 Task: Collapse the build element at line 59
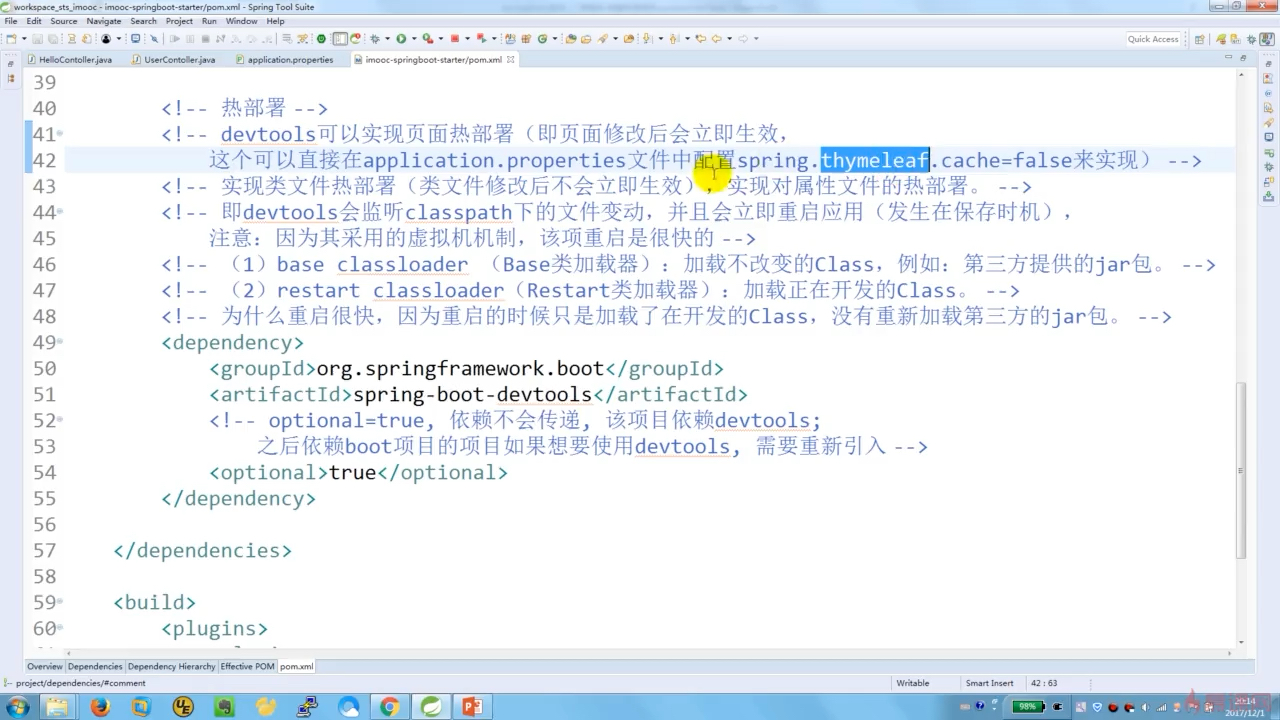coord(60,602)
